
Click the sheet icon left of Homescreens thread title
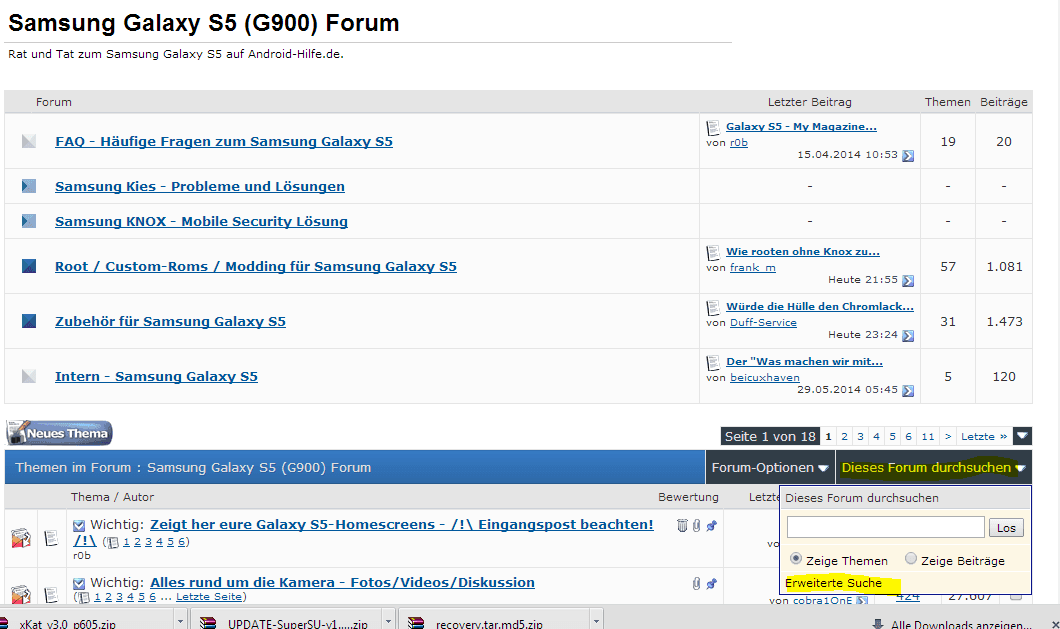point(51,538)
